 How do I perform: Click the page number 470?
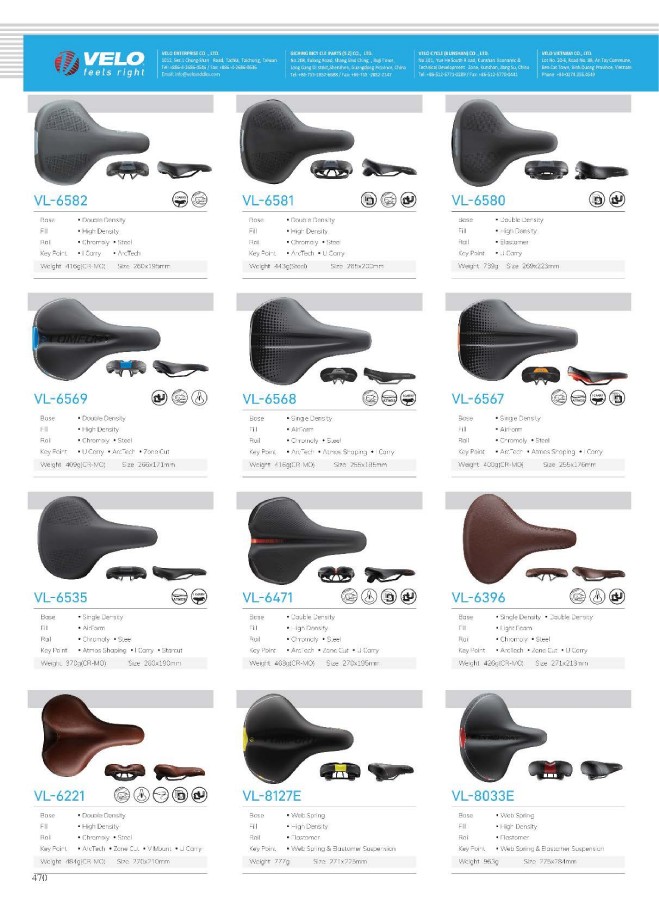pos(40,878)
